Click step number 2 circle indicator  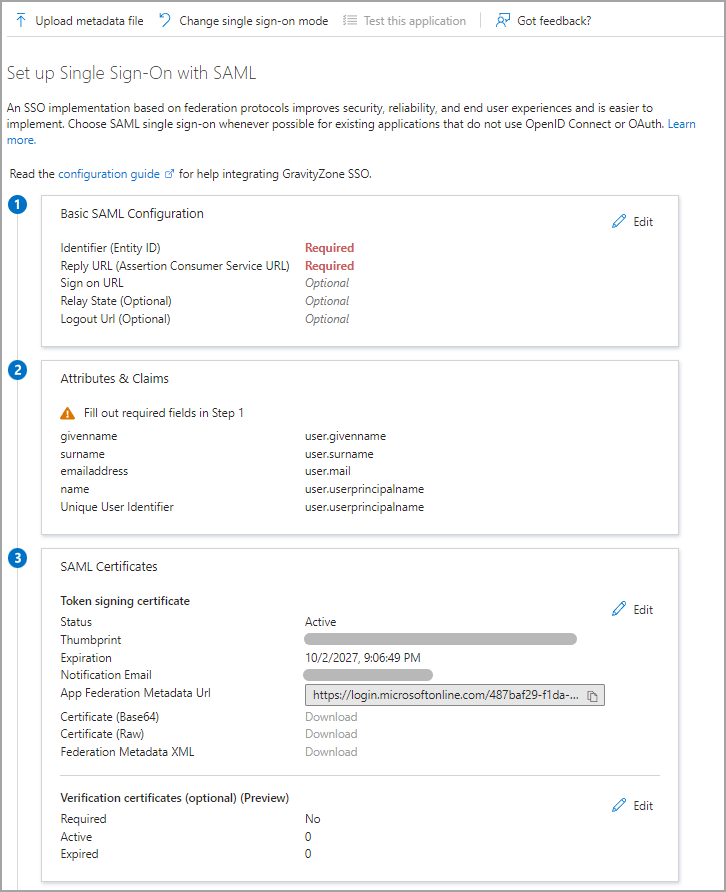point(17,370)
